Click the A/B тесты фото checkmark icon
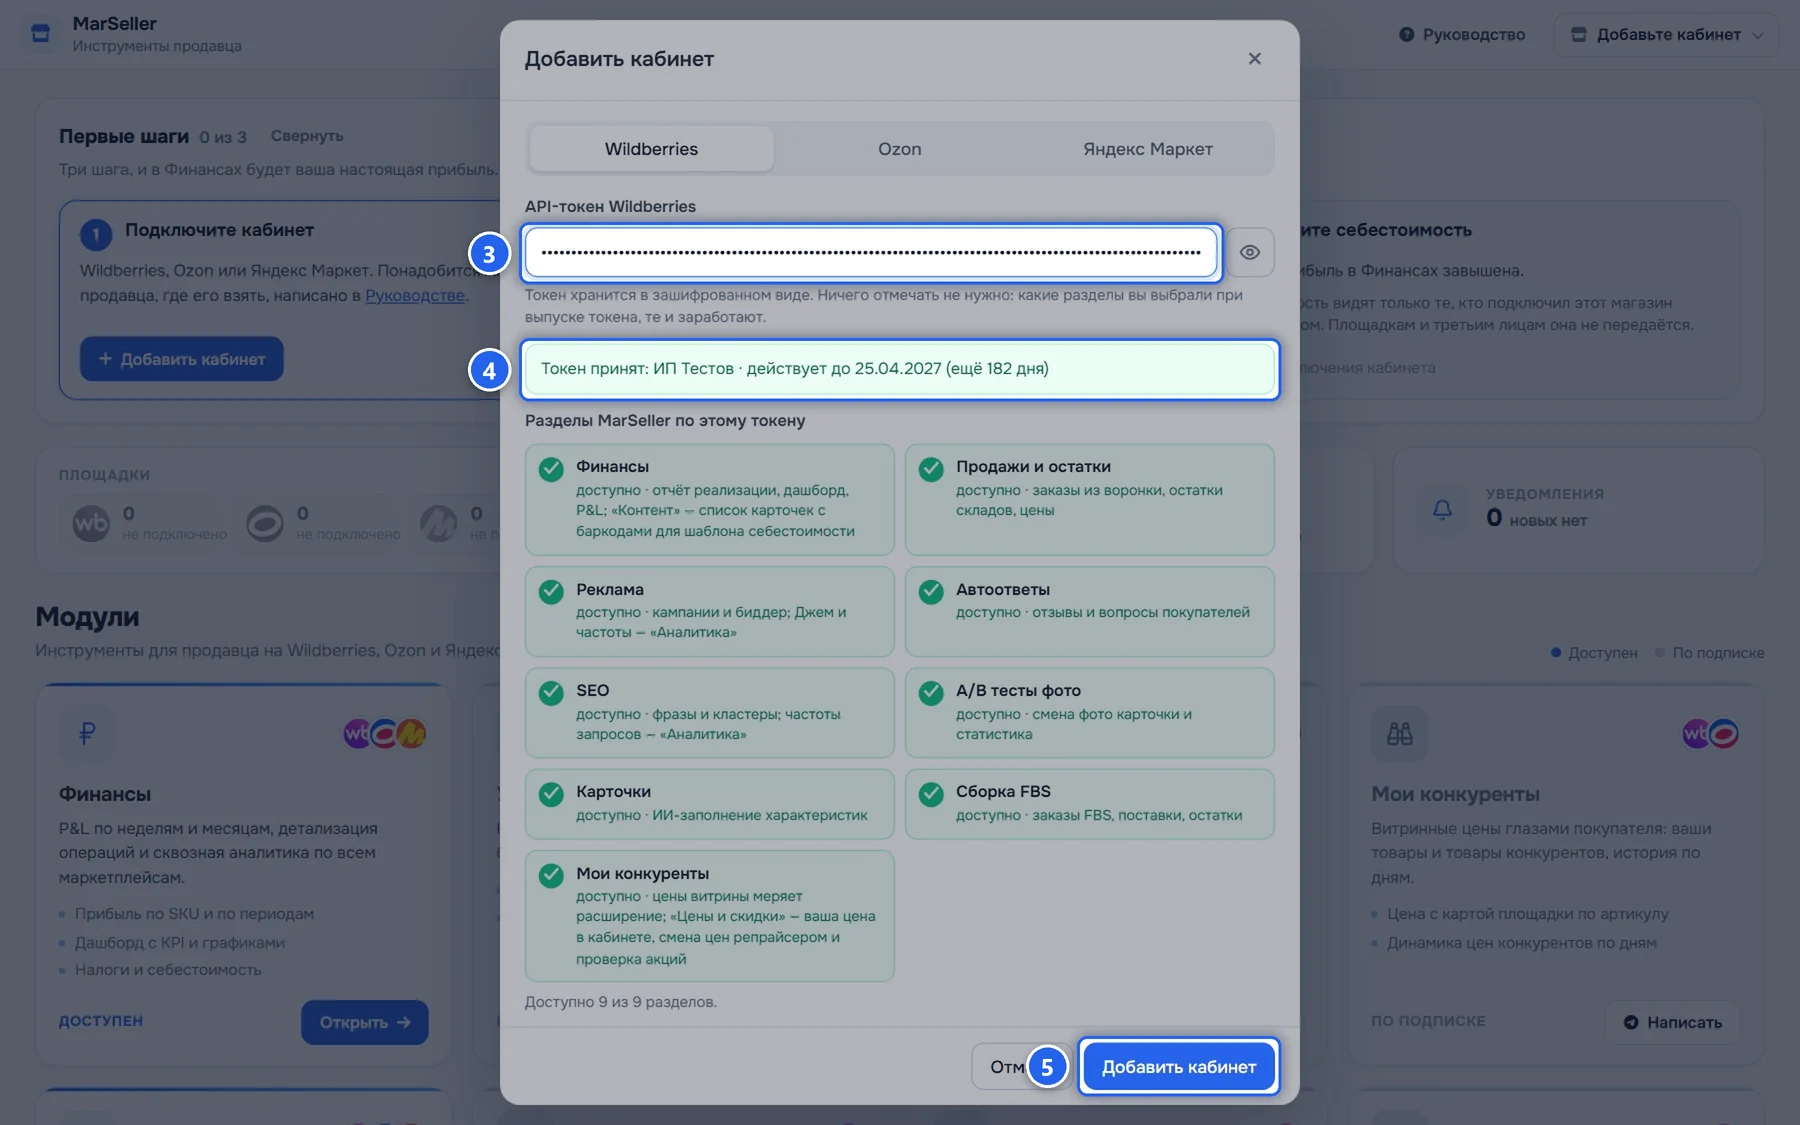Screen dimensions: 1800x1125 click(931, 692)
